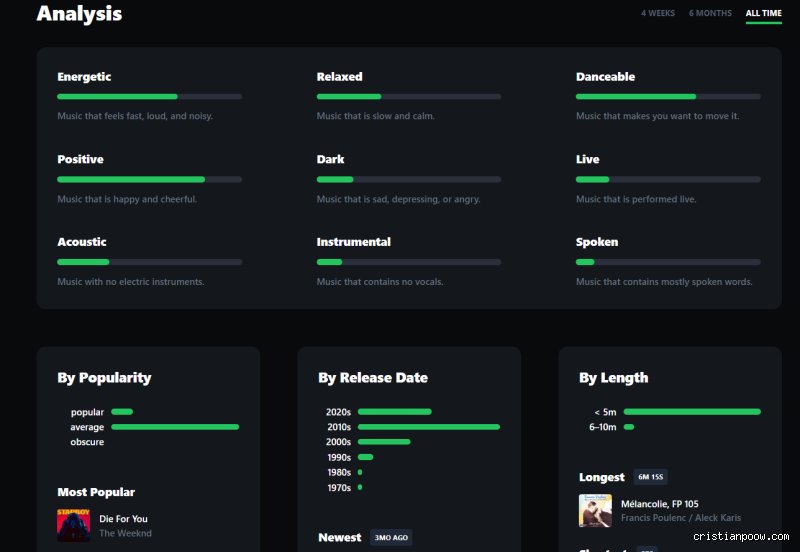800x552 pixels.
Task: Select the All Time tab
Action: click(x=763, y=13)
